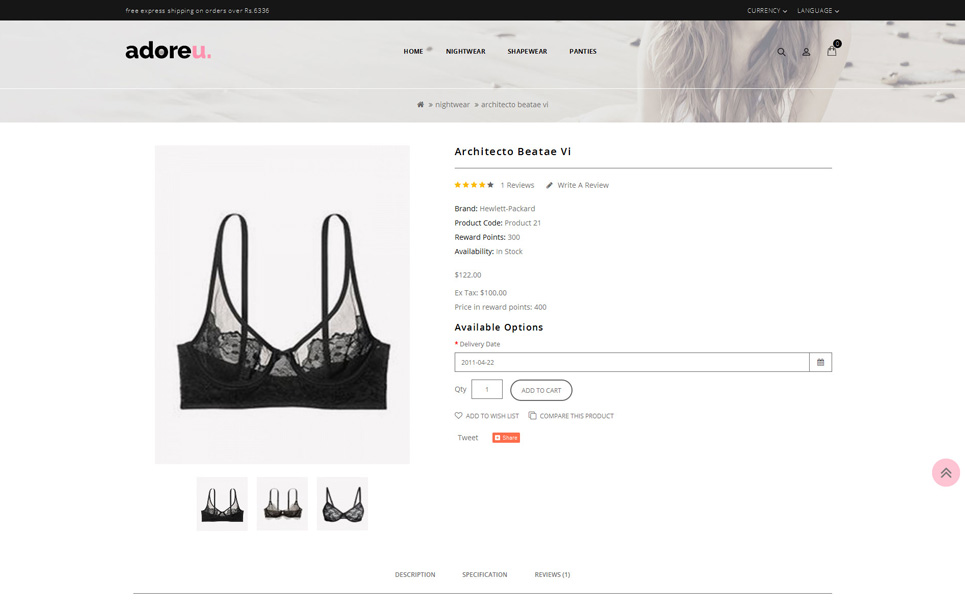This screenshot has height=600, width=965.
Task: Switch to the Specification tab
Action: click(484, 575)
